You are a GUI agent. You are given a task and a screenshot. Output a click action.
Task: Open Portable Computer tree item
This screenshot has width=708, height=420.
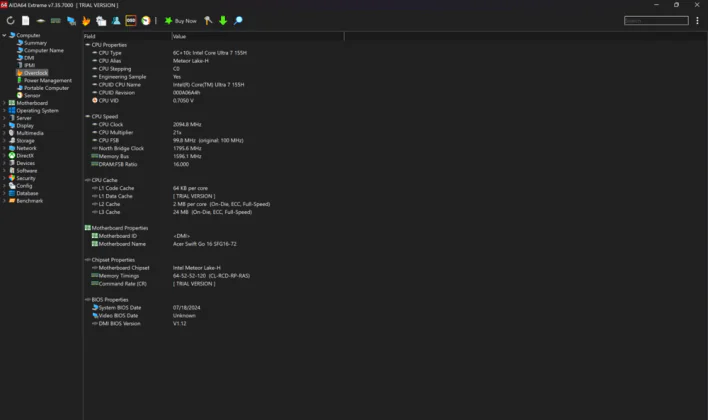point(47,88)
